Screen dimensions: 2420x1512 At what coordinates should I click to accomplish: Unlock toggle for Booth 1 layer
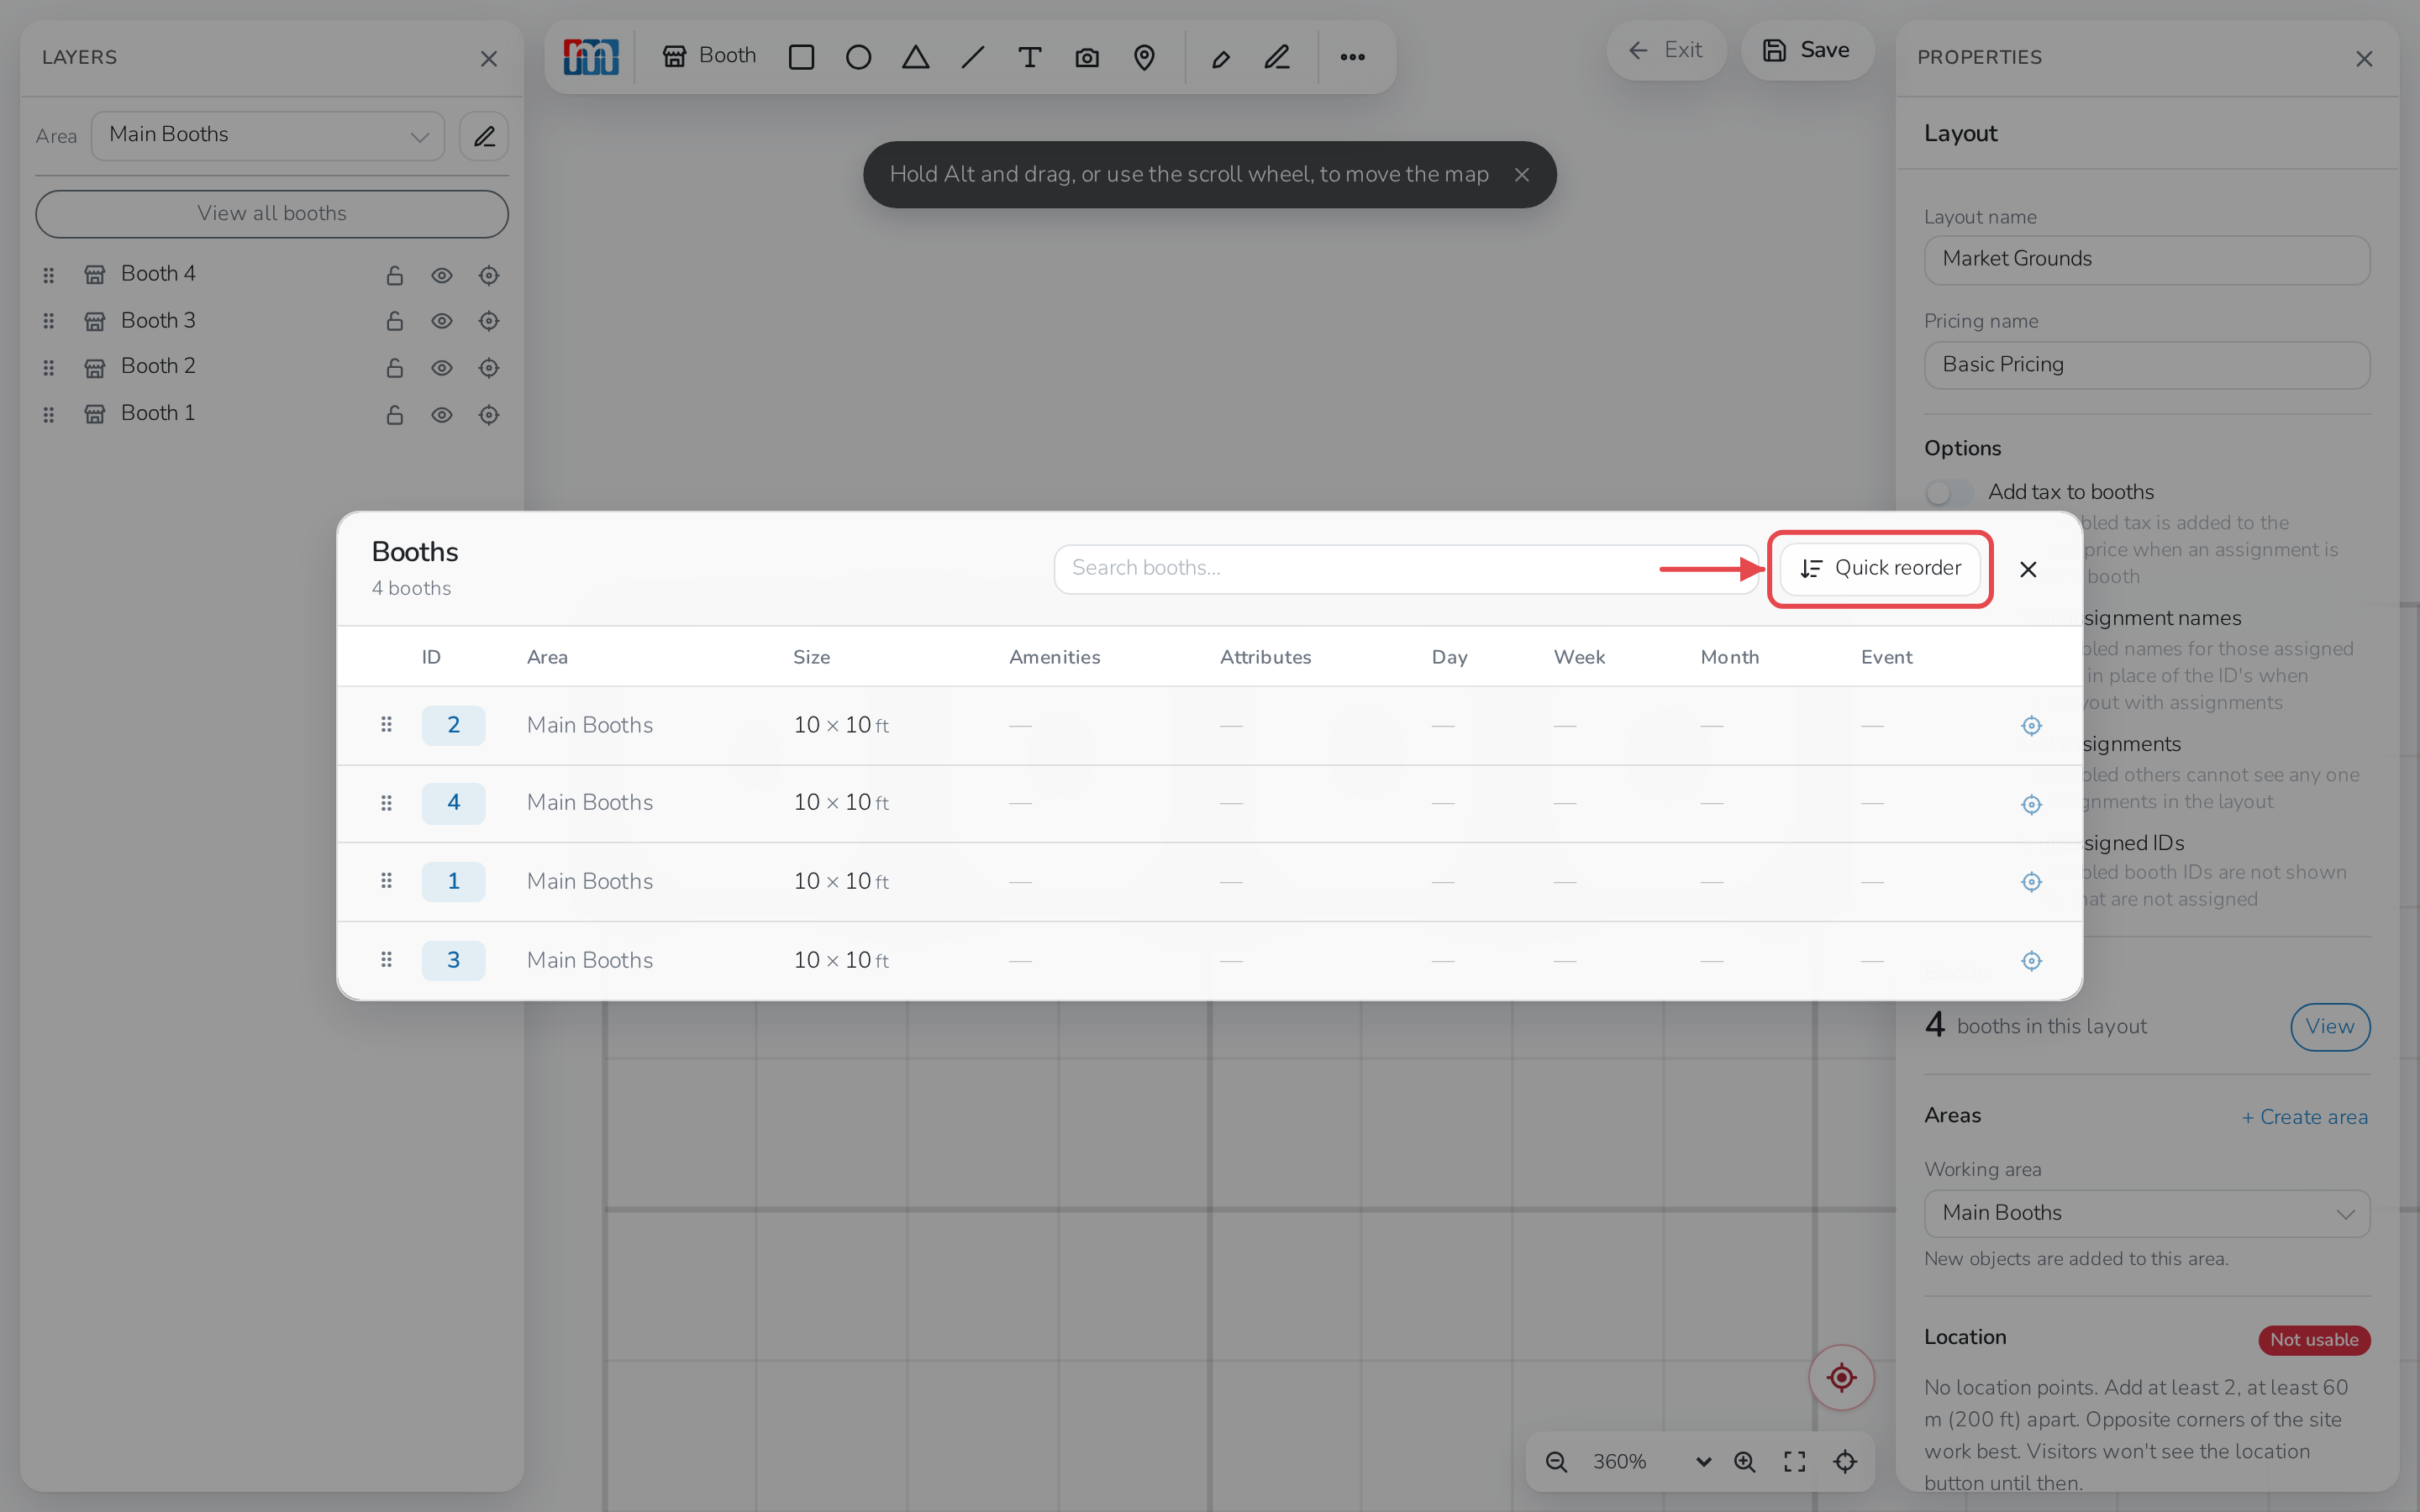click(395, 415)
